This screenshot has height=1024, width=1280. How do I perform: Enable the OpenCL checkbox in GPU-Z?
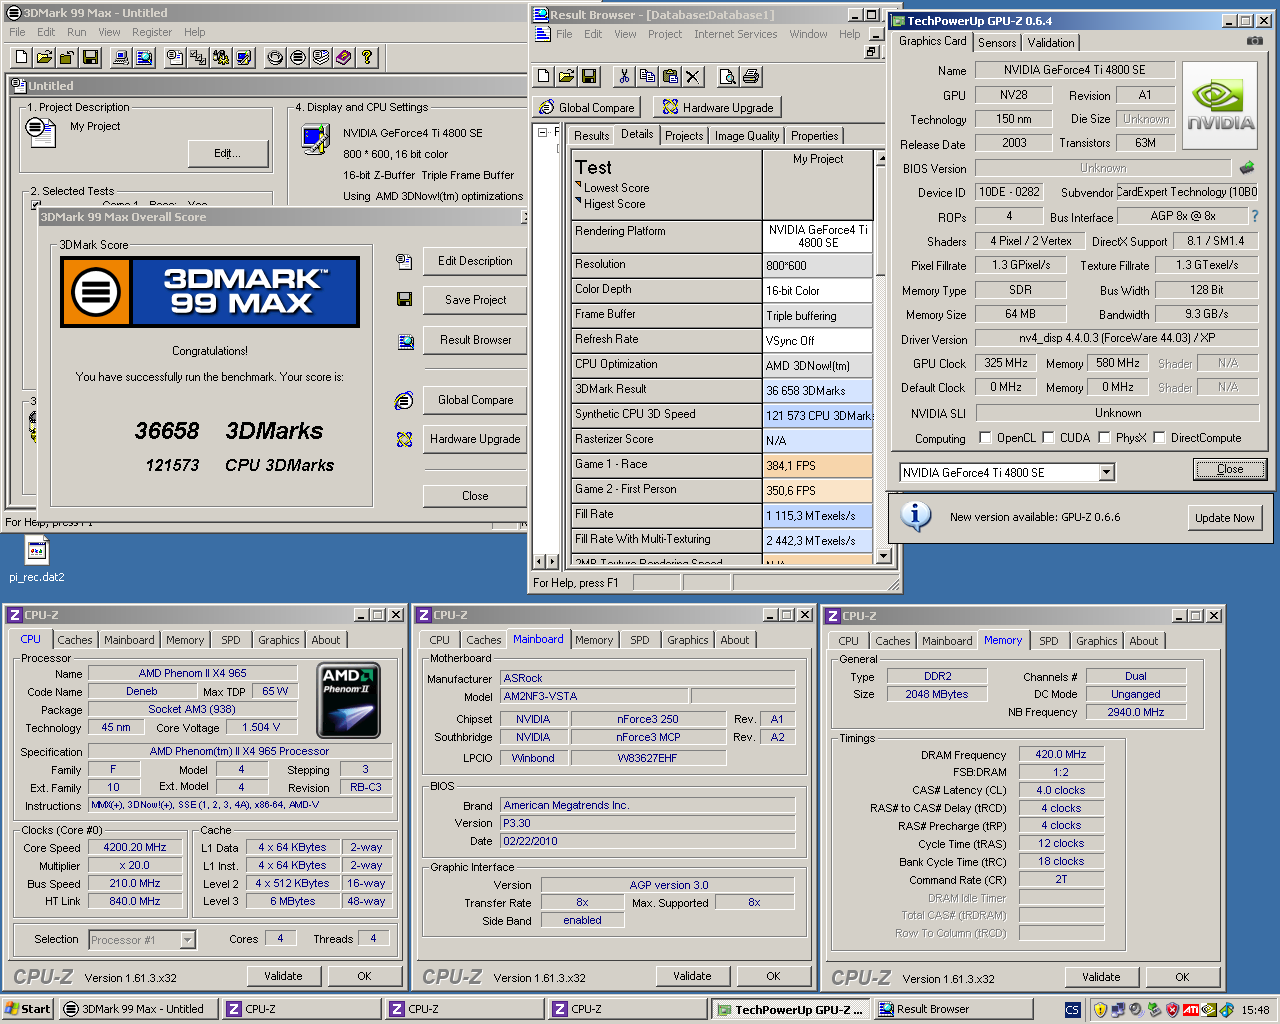(x=985, y=438)
